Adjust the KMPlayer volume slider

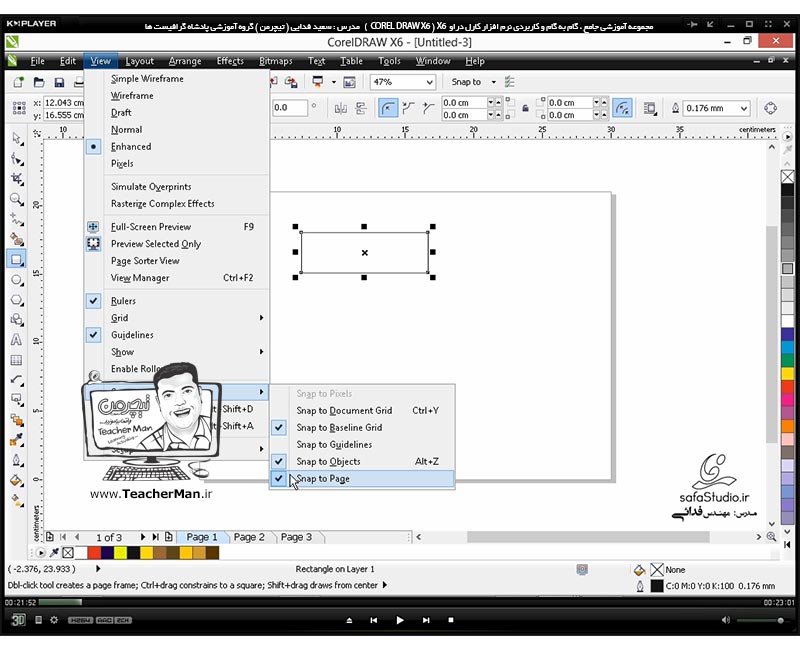point(761,620)
